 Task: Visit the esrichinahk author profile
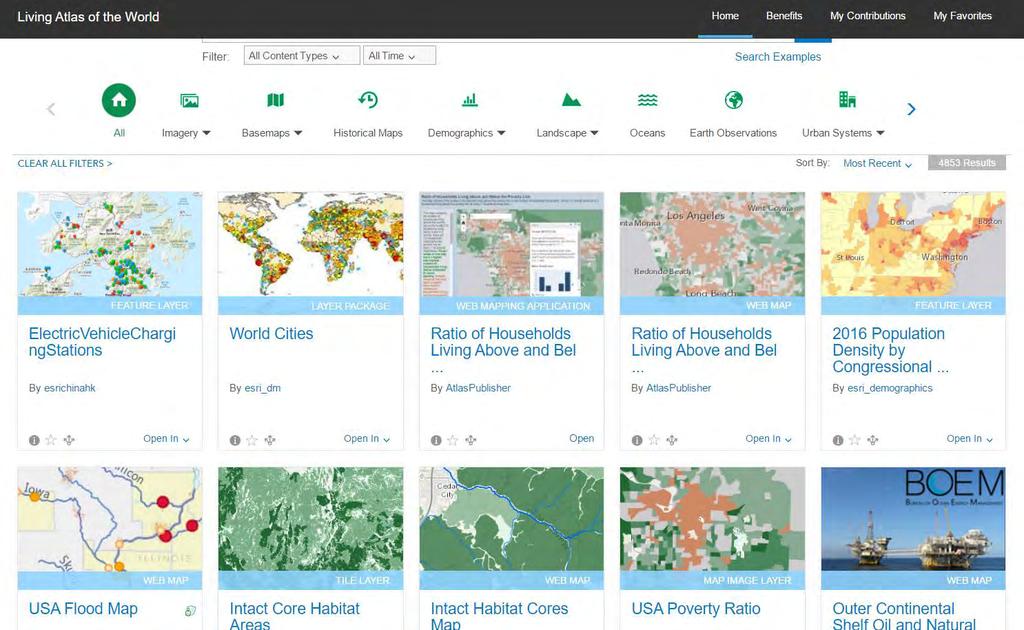[x=69, y=388]
